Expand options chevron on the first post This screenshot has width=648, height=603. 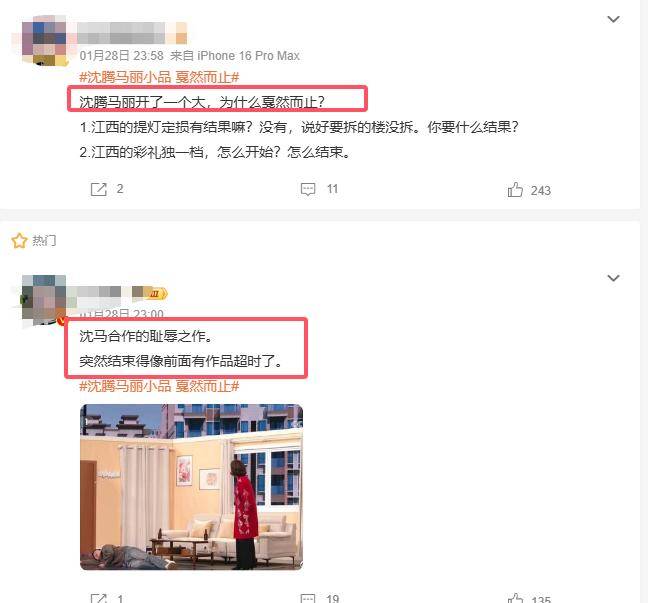point(613,19)
